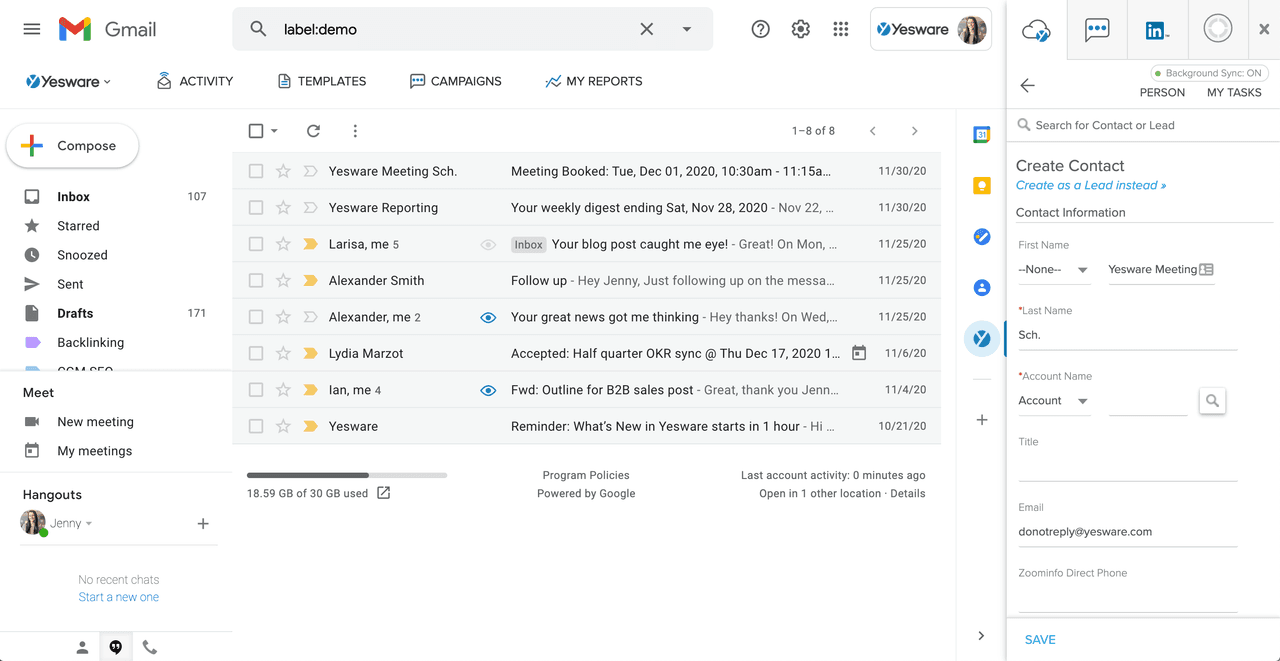The height and width of the screenshot is (661, 1280).
Task: Open the Account type dropdown
Action: click(x=1053, y=401)
